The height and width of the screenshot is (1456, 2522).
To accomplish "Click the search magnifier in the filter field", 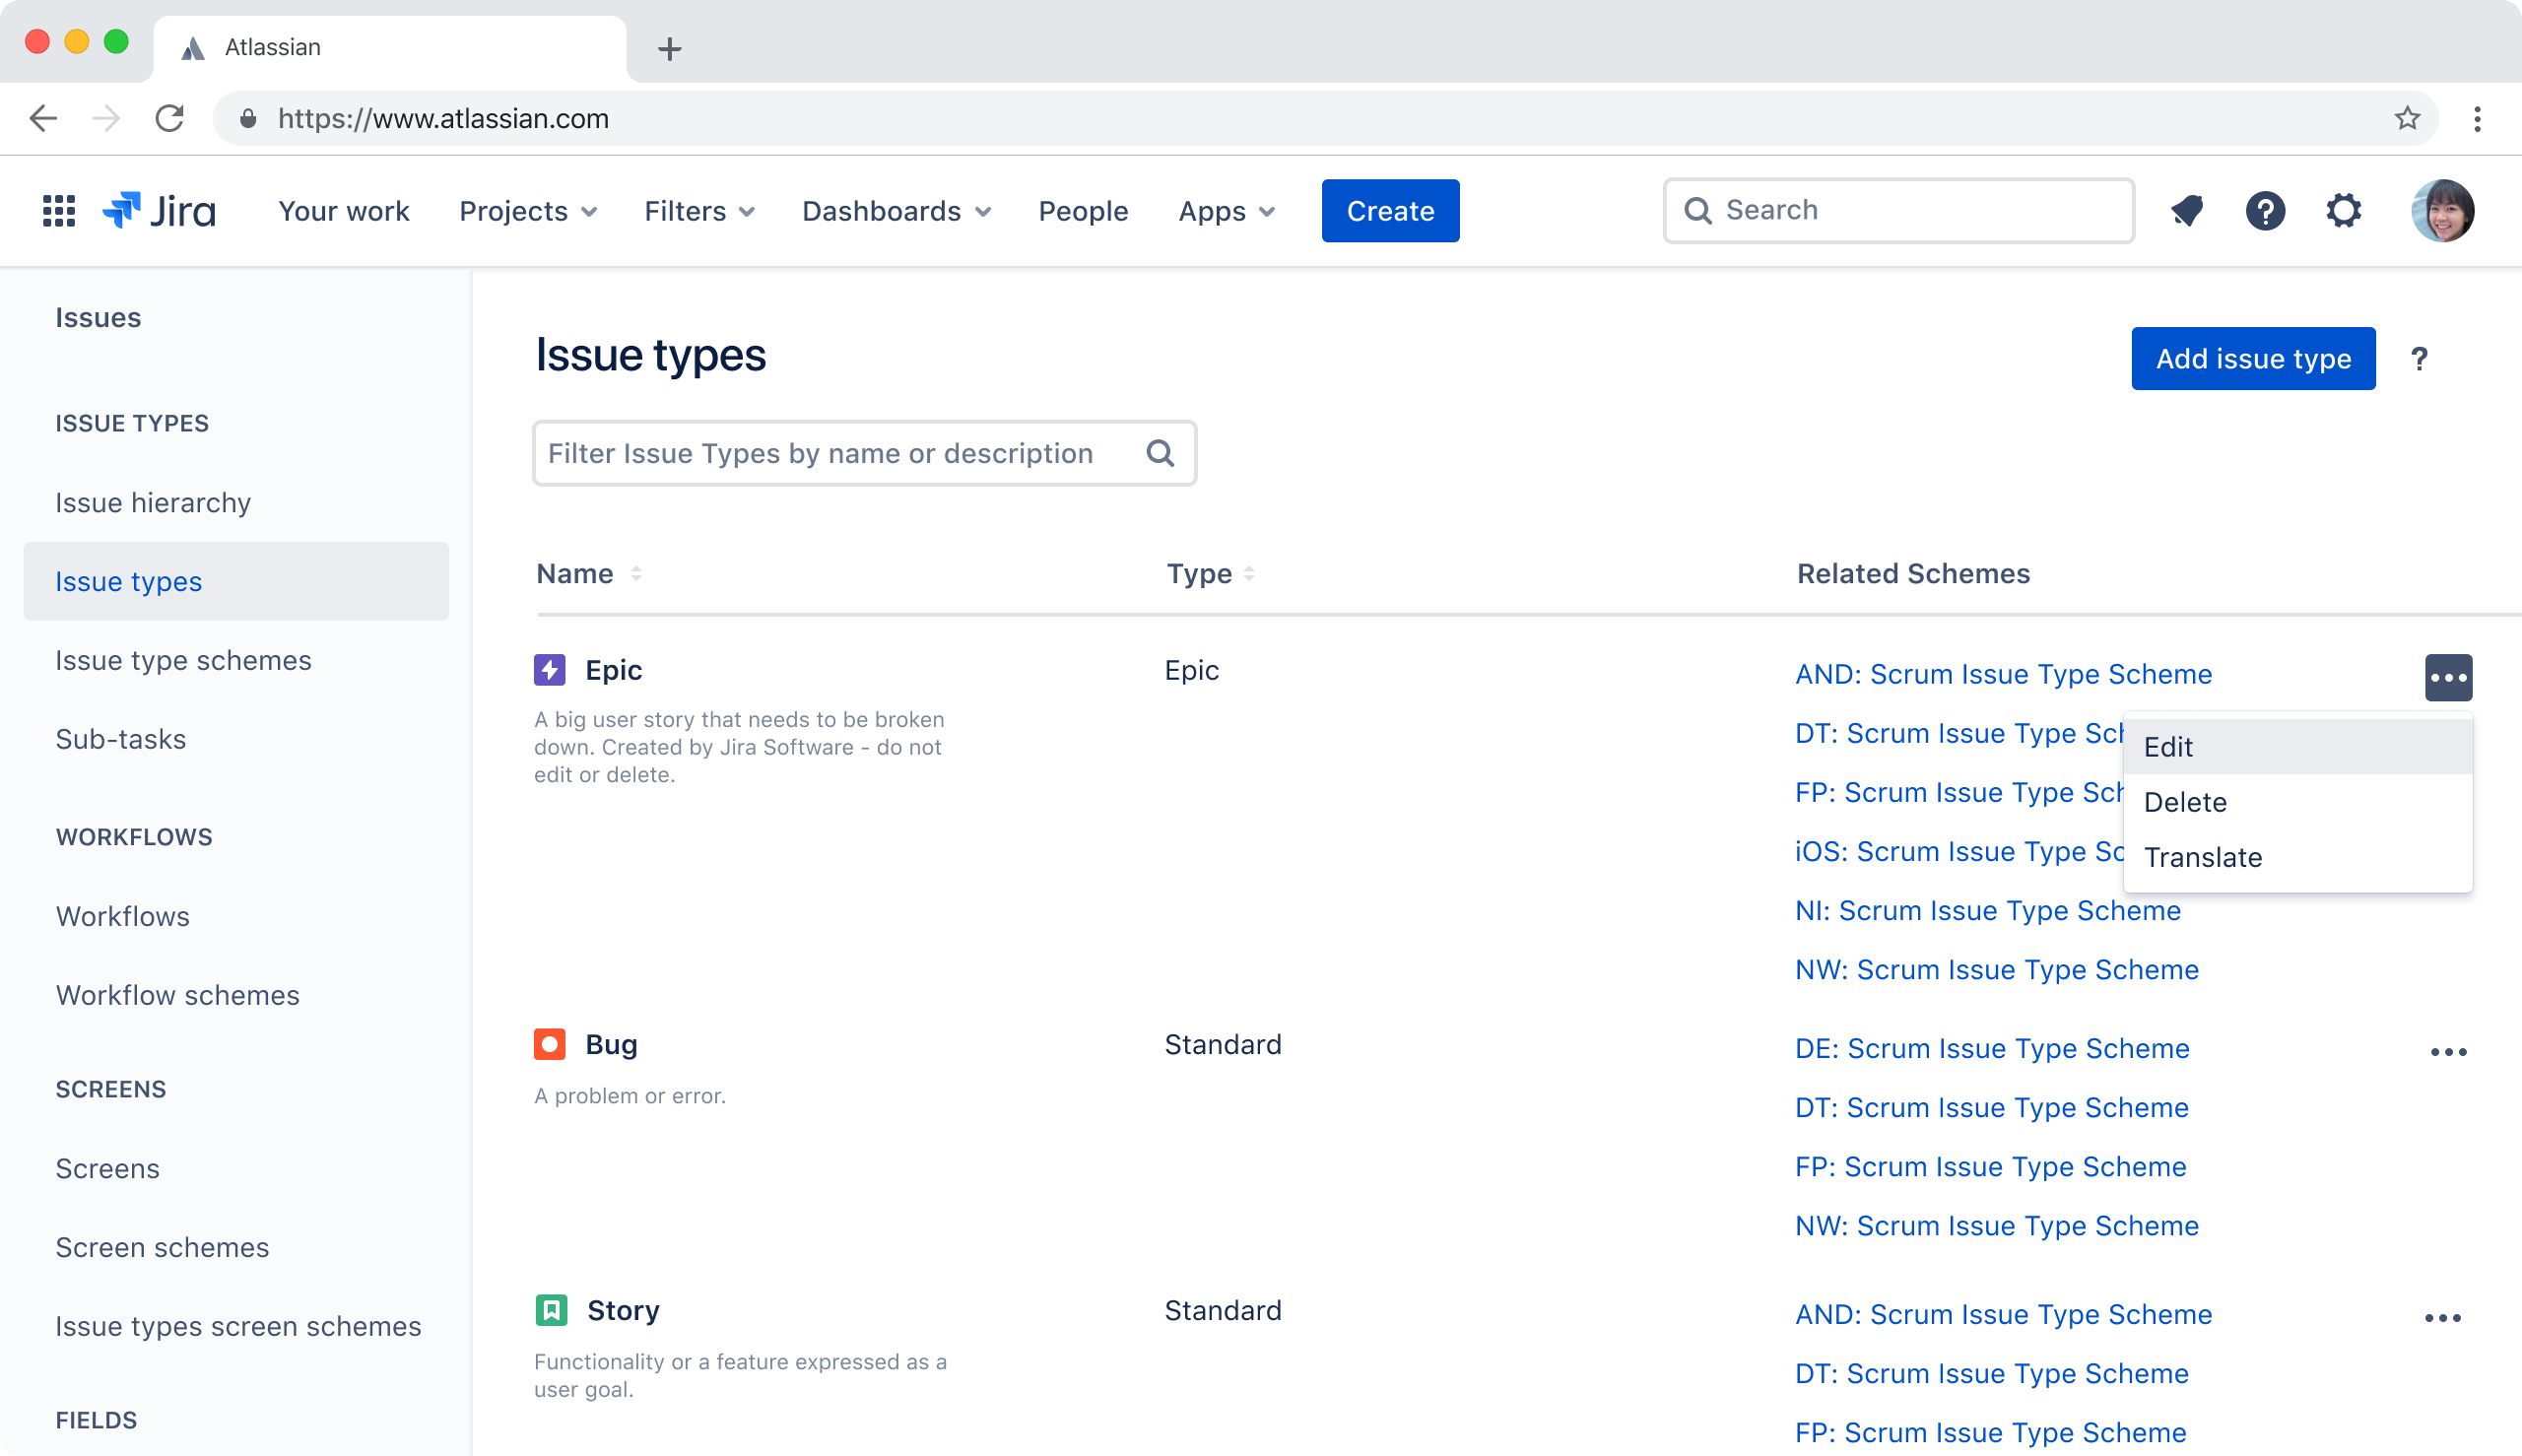I will pyautogui.click(x=1160, y=453).
